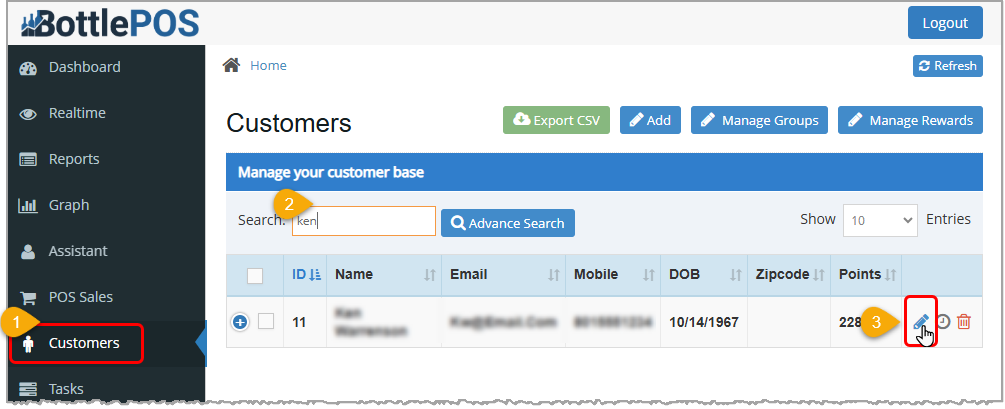The height and width of the screenshot is (409, 1005).
Task: Click the Advance Search button
Action: (508, 223)
